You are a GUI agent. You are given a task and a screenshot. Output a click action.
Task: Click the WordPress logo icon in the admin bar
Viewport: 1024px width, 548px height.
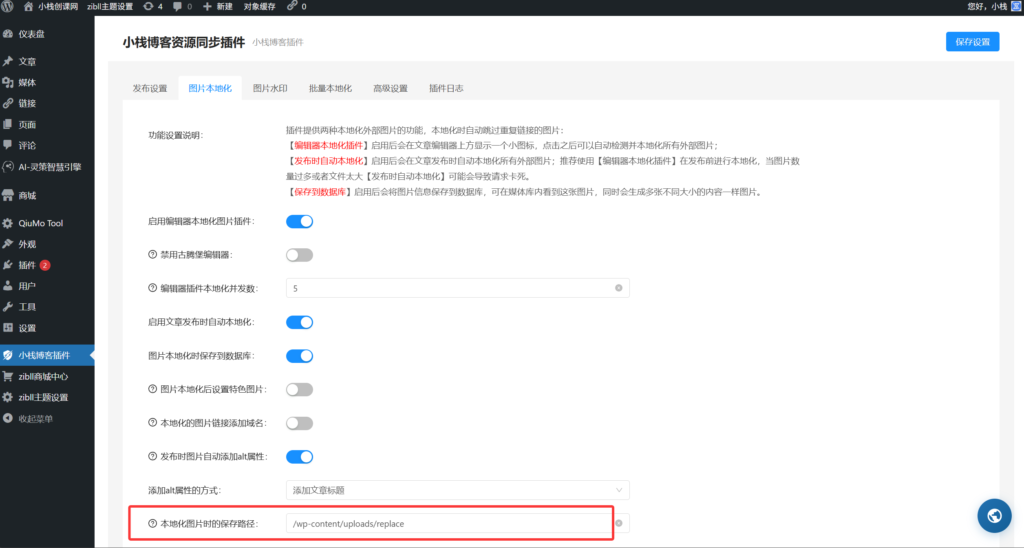[7, 7]
